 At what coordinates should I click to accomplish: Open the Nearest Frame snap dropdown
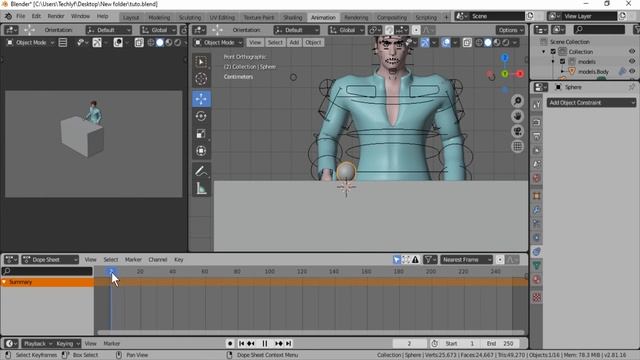[x=467, y=260]
